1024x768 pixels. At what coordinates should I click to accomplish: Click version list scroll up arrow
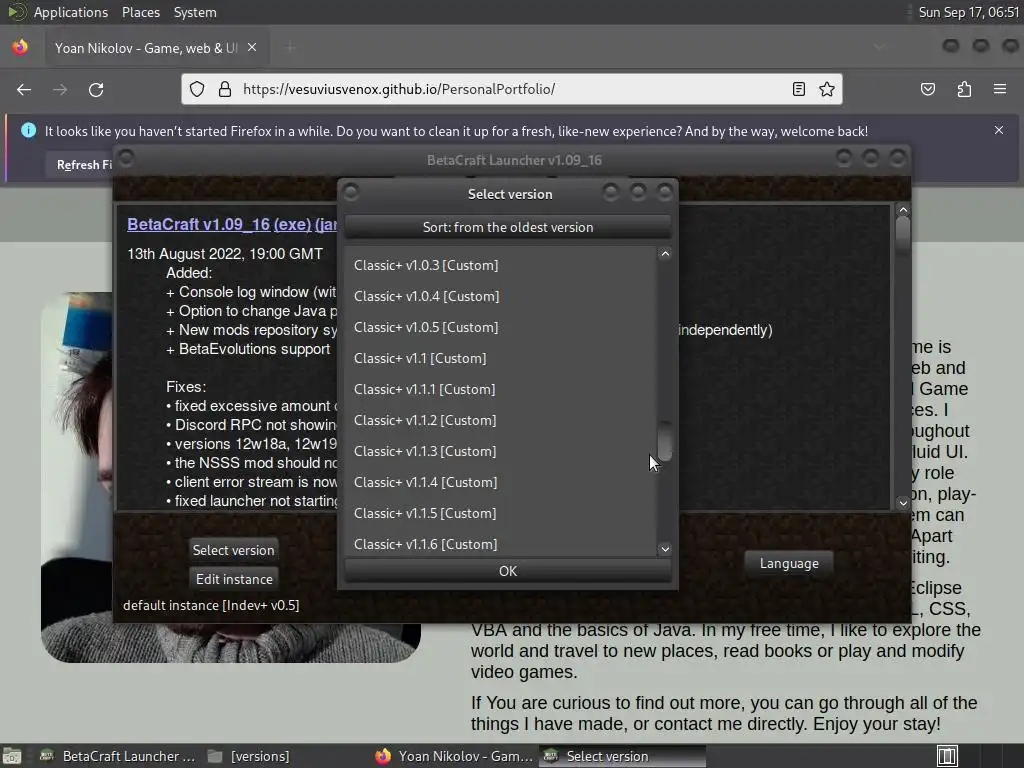click(x=665, y=254)
